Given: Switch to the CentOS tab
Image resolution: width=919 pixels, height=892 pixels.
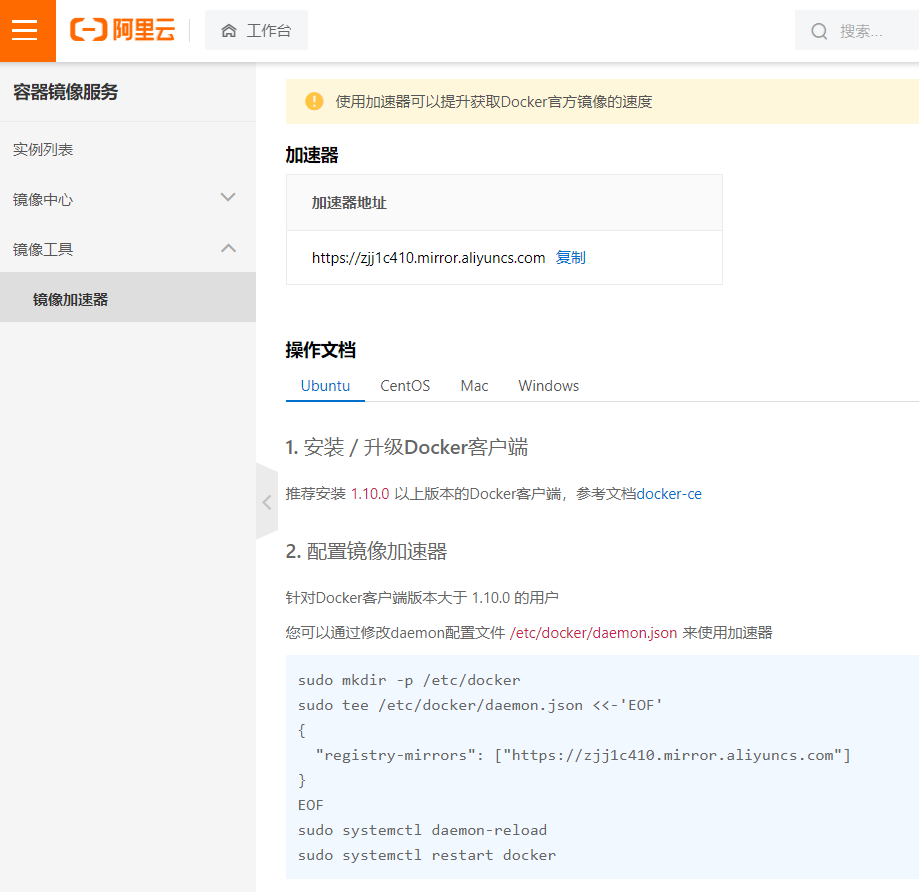Looking at the screenshot, I should tap(405, 386).
